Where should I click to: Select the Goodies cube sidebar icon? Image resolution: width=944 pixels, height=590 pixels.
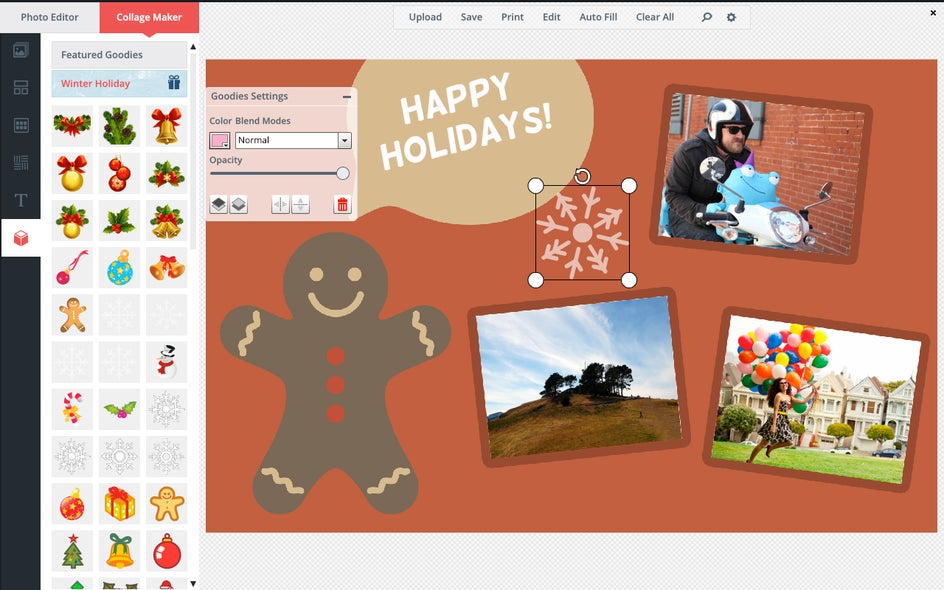pos(20,238)
